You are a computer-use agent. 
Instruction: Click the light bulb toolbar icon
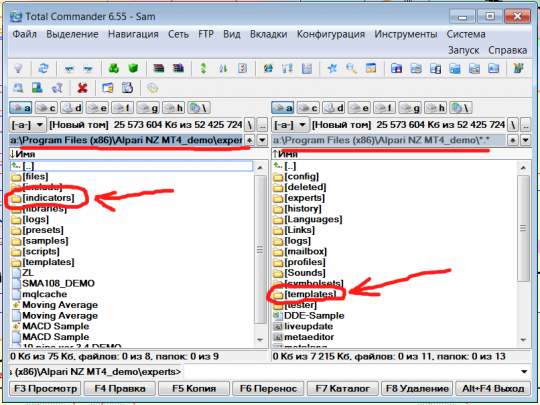tap(18, 68)
